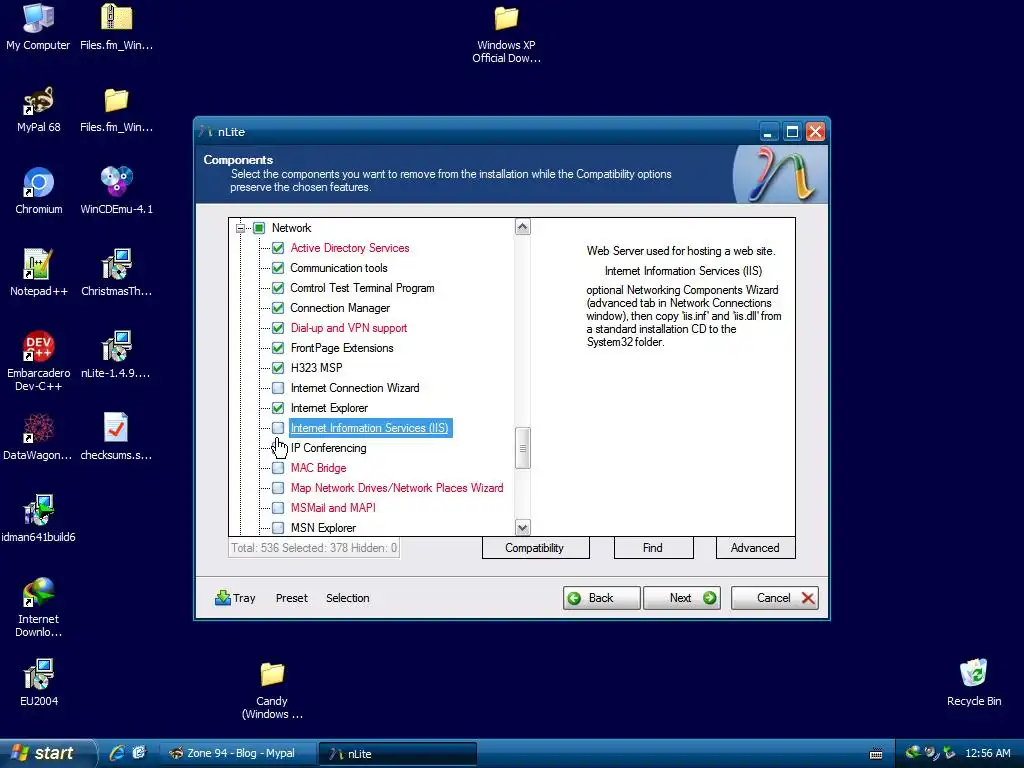Viewport: 1024px width, 768px height.
Task: Click Next to continue
Action: 682,598
